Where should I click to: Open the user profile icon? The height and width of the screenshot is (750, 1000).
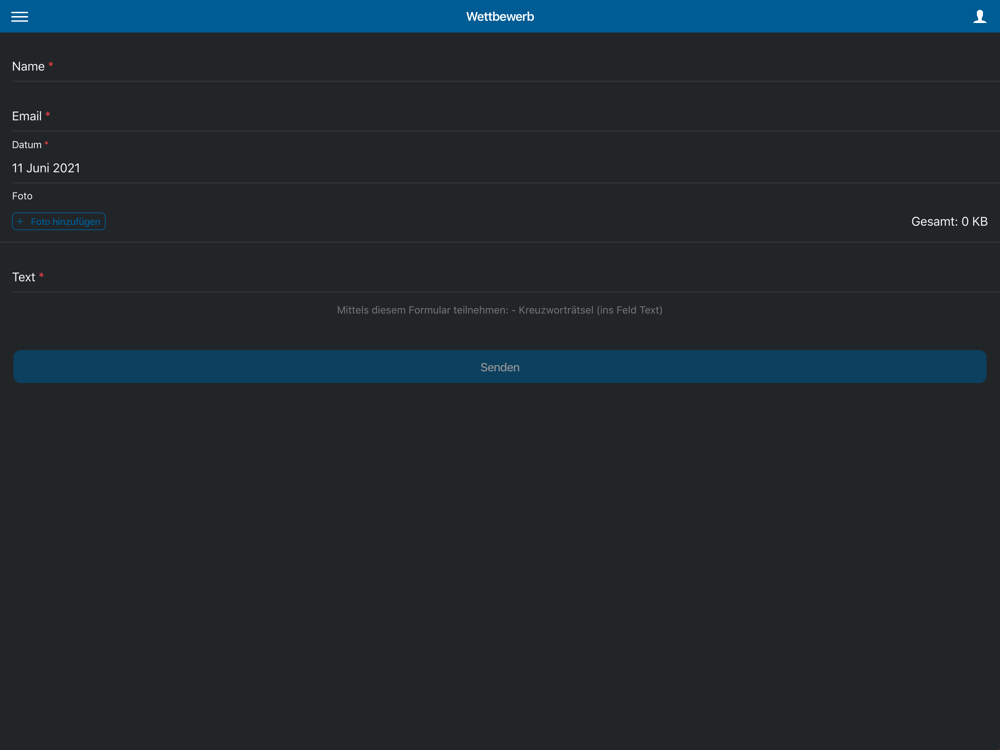pos(980,17)
